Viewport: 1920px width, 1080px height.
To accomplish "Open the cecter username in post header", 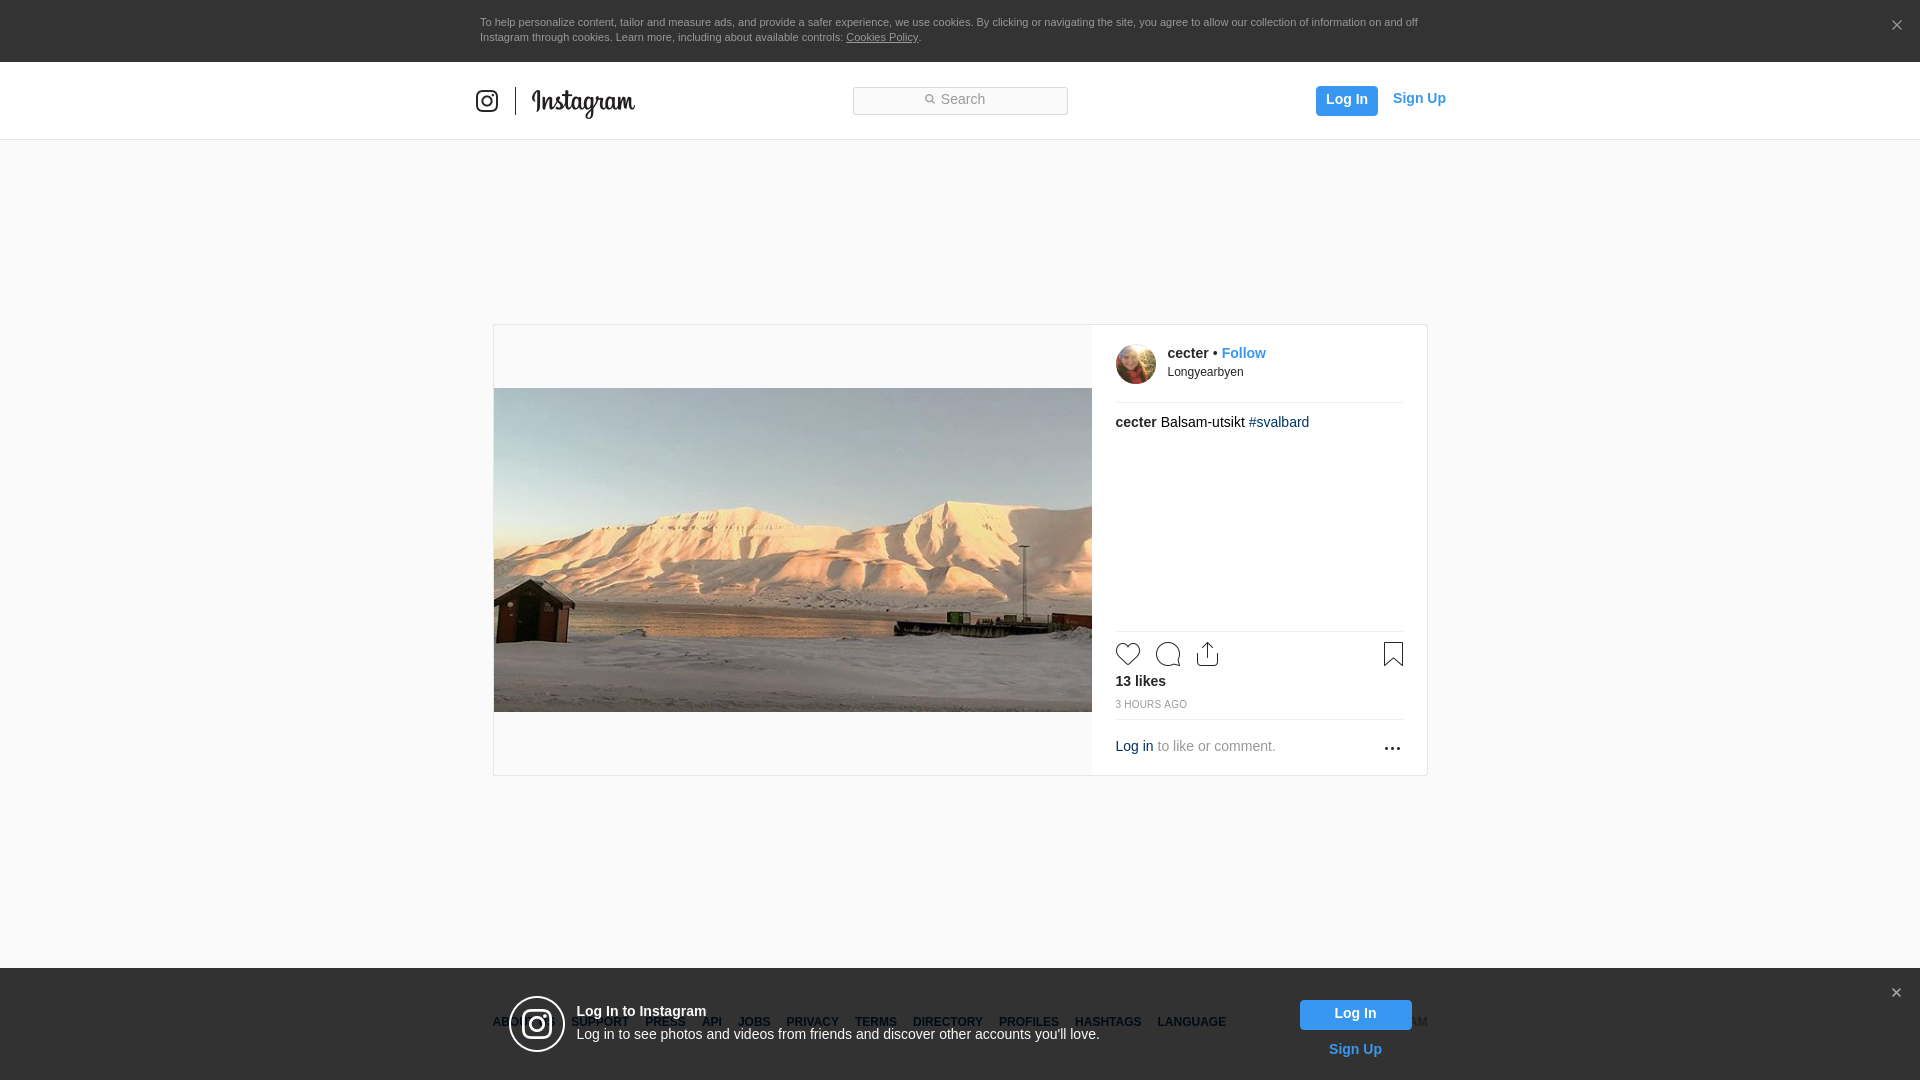I will [1187, 353].
